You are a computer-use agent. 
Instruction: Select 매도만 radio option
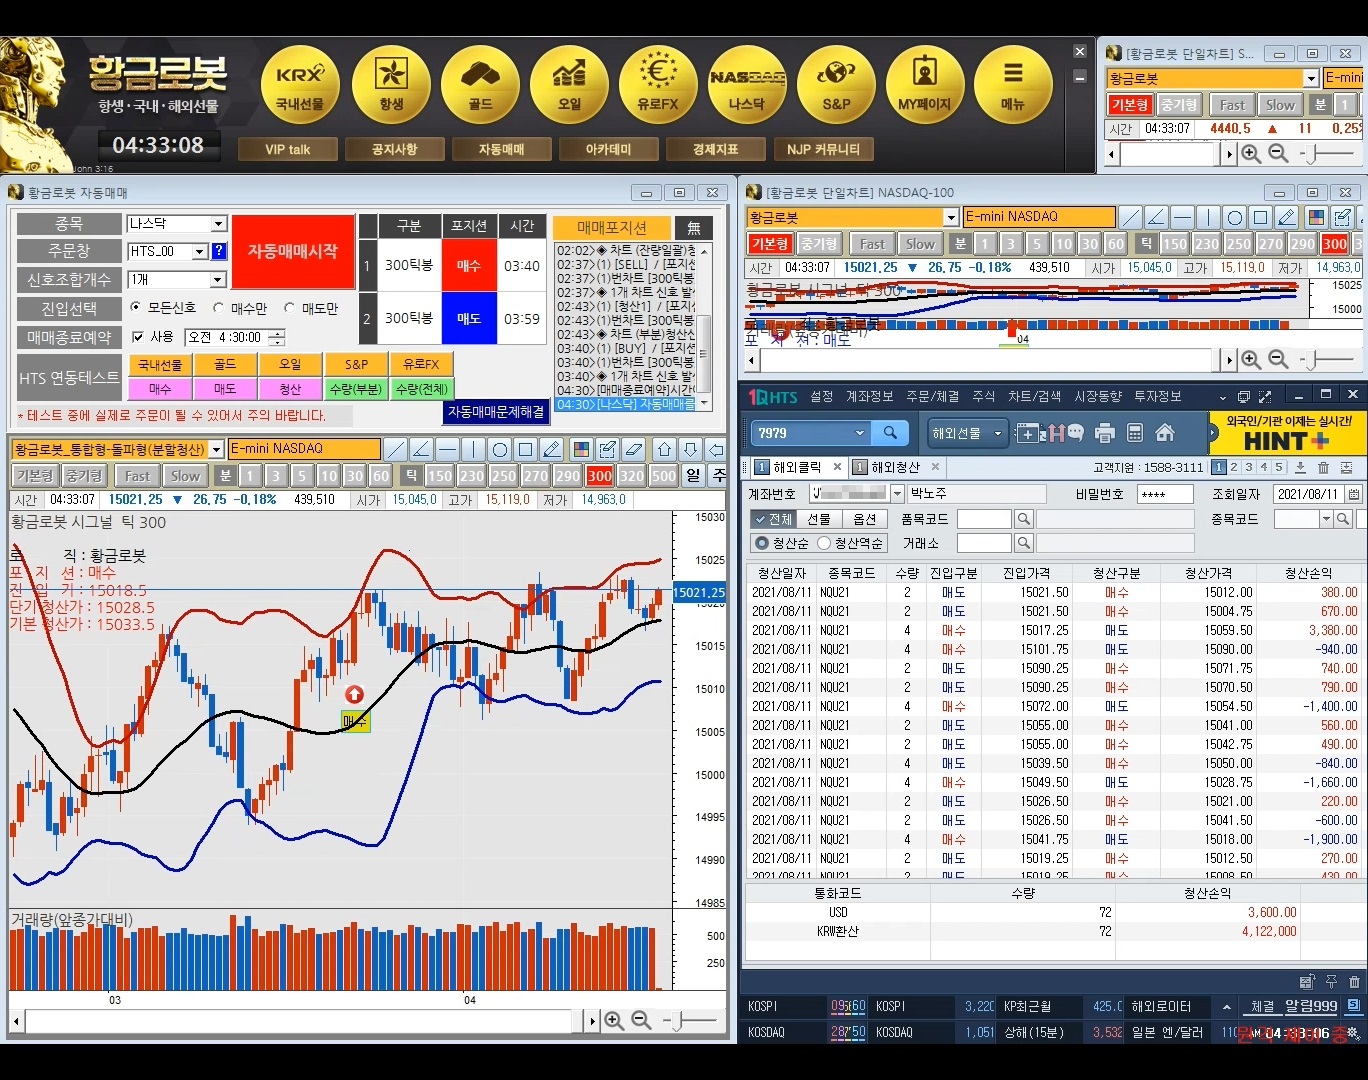(x=290, y=308)
